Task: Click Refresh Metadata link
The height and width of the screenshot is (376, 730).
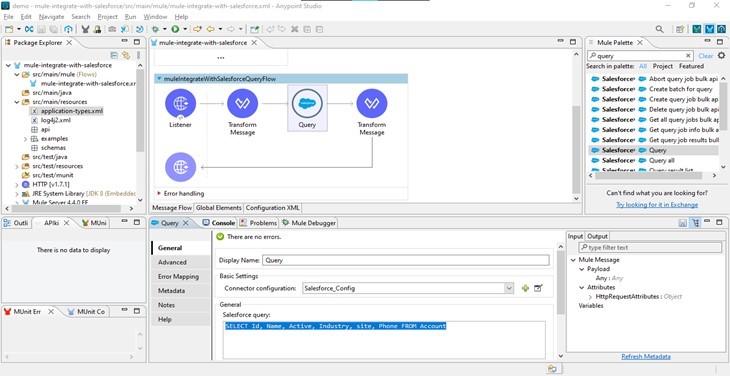Action: pyautogui.click(x=646, y=357)
